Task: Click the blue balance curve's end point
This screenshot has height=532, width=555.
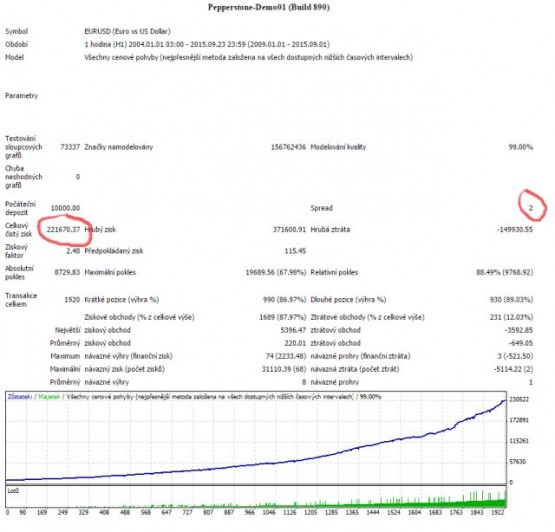Action: 505,400
